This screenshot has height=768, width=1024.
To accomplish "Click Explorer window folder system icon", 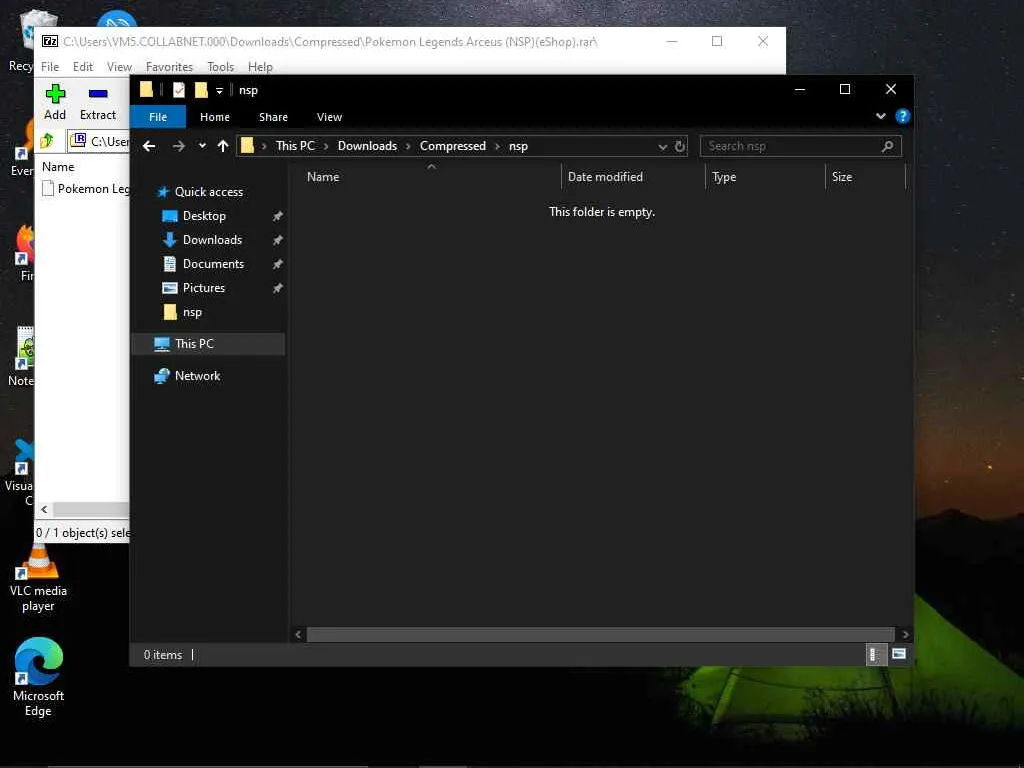I will (146, 89).
